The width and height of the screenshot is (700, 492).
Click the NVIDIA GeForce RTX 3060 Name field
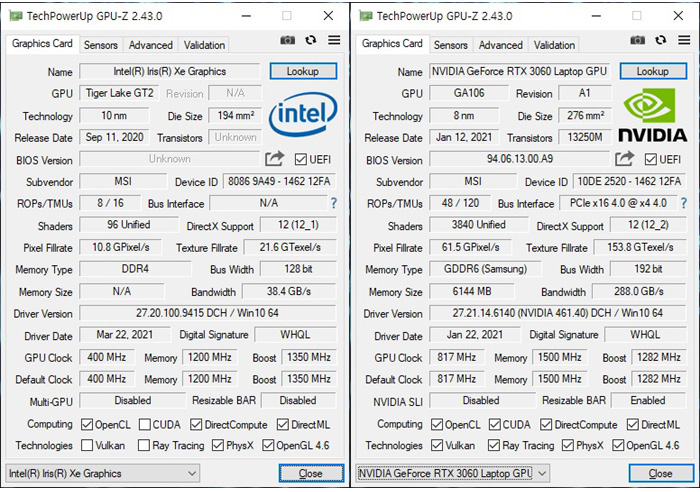(x=519, y=71)
